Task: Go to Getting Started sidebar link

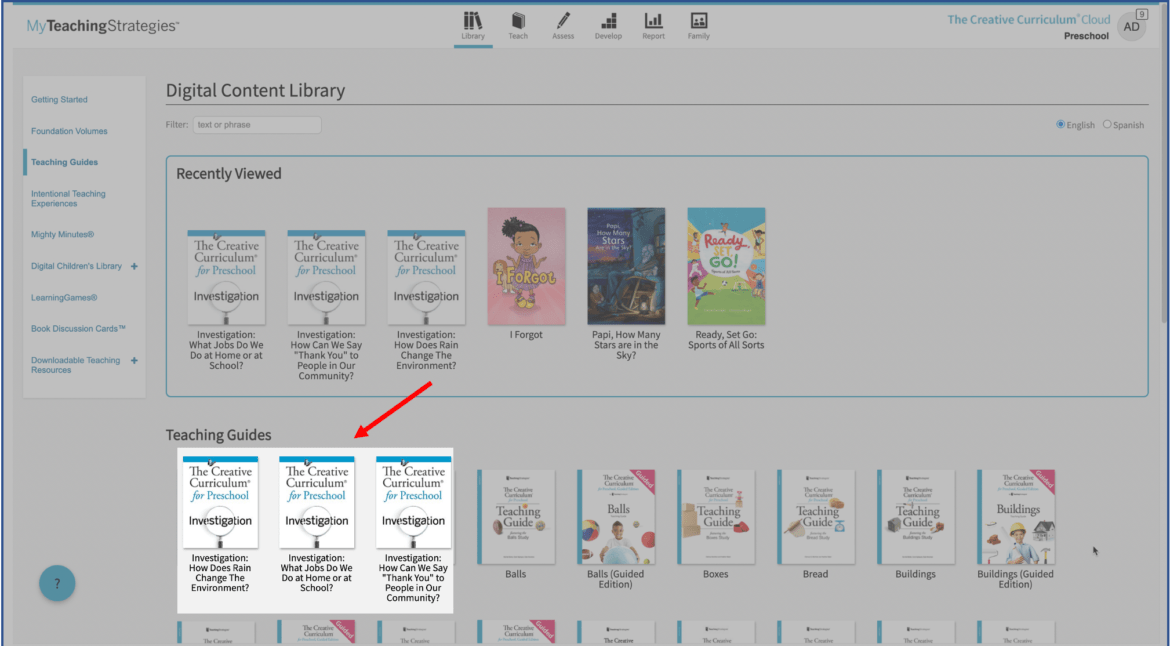Action: (59, 100)
